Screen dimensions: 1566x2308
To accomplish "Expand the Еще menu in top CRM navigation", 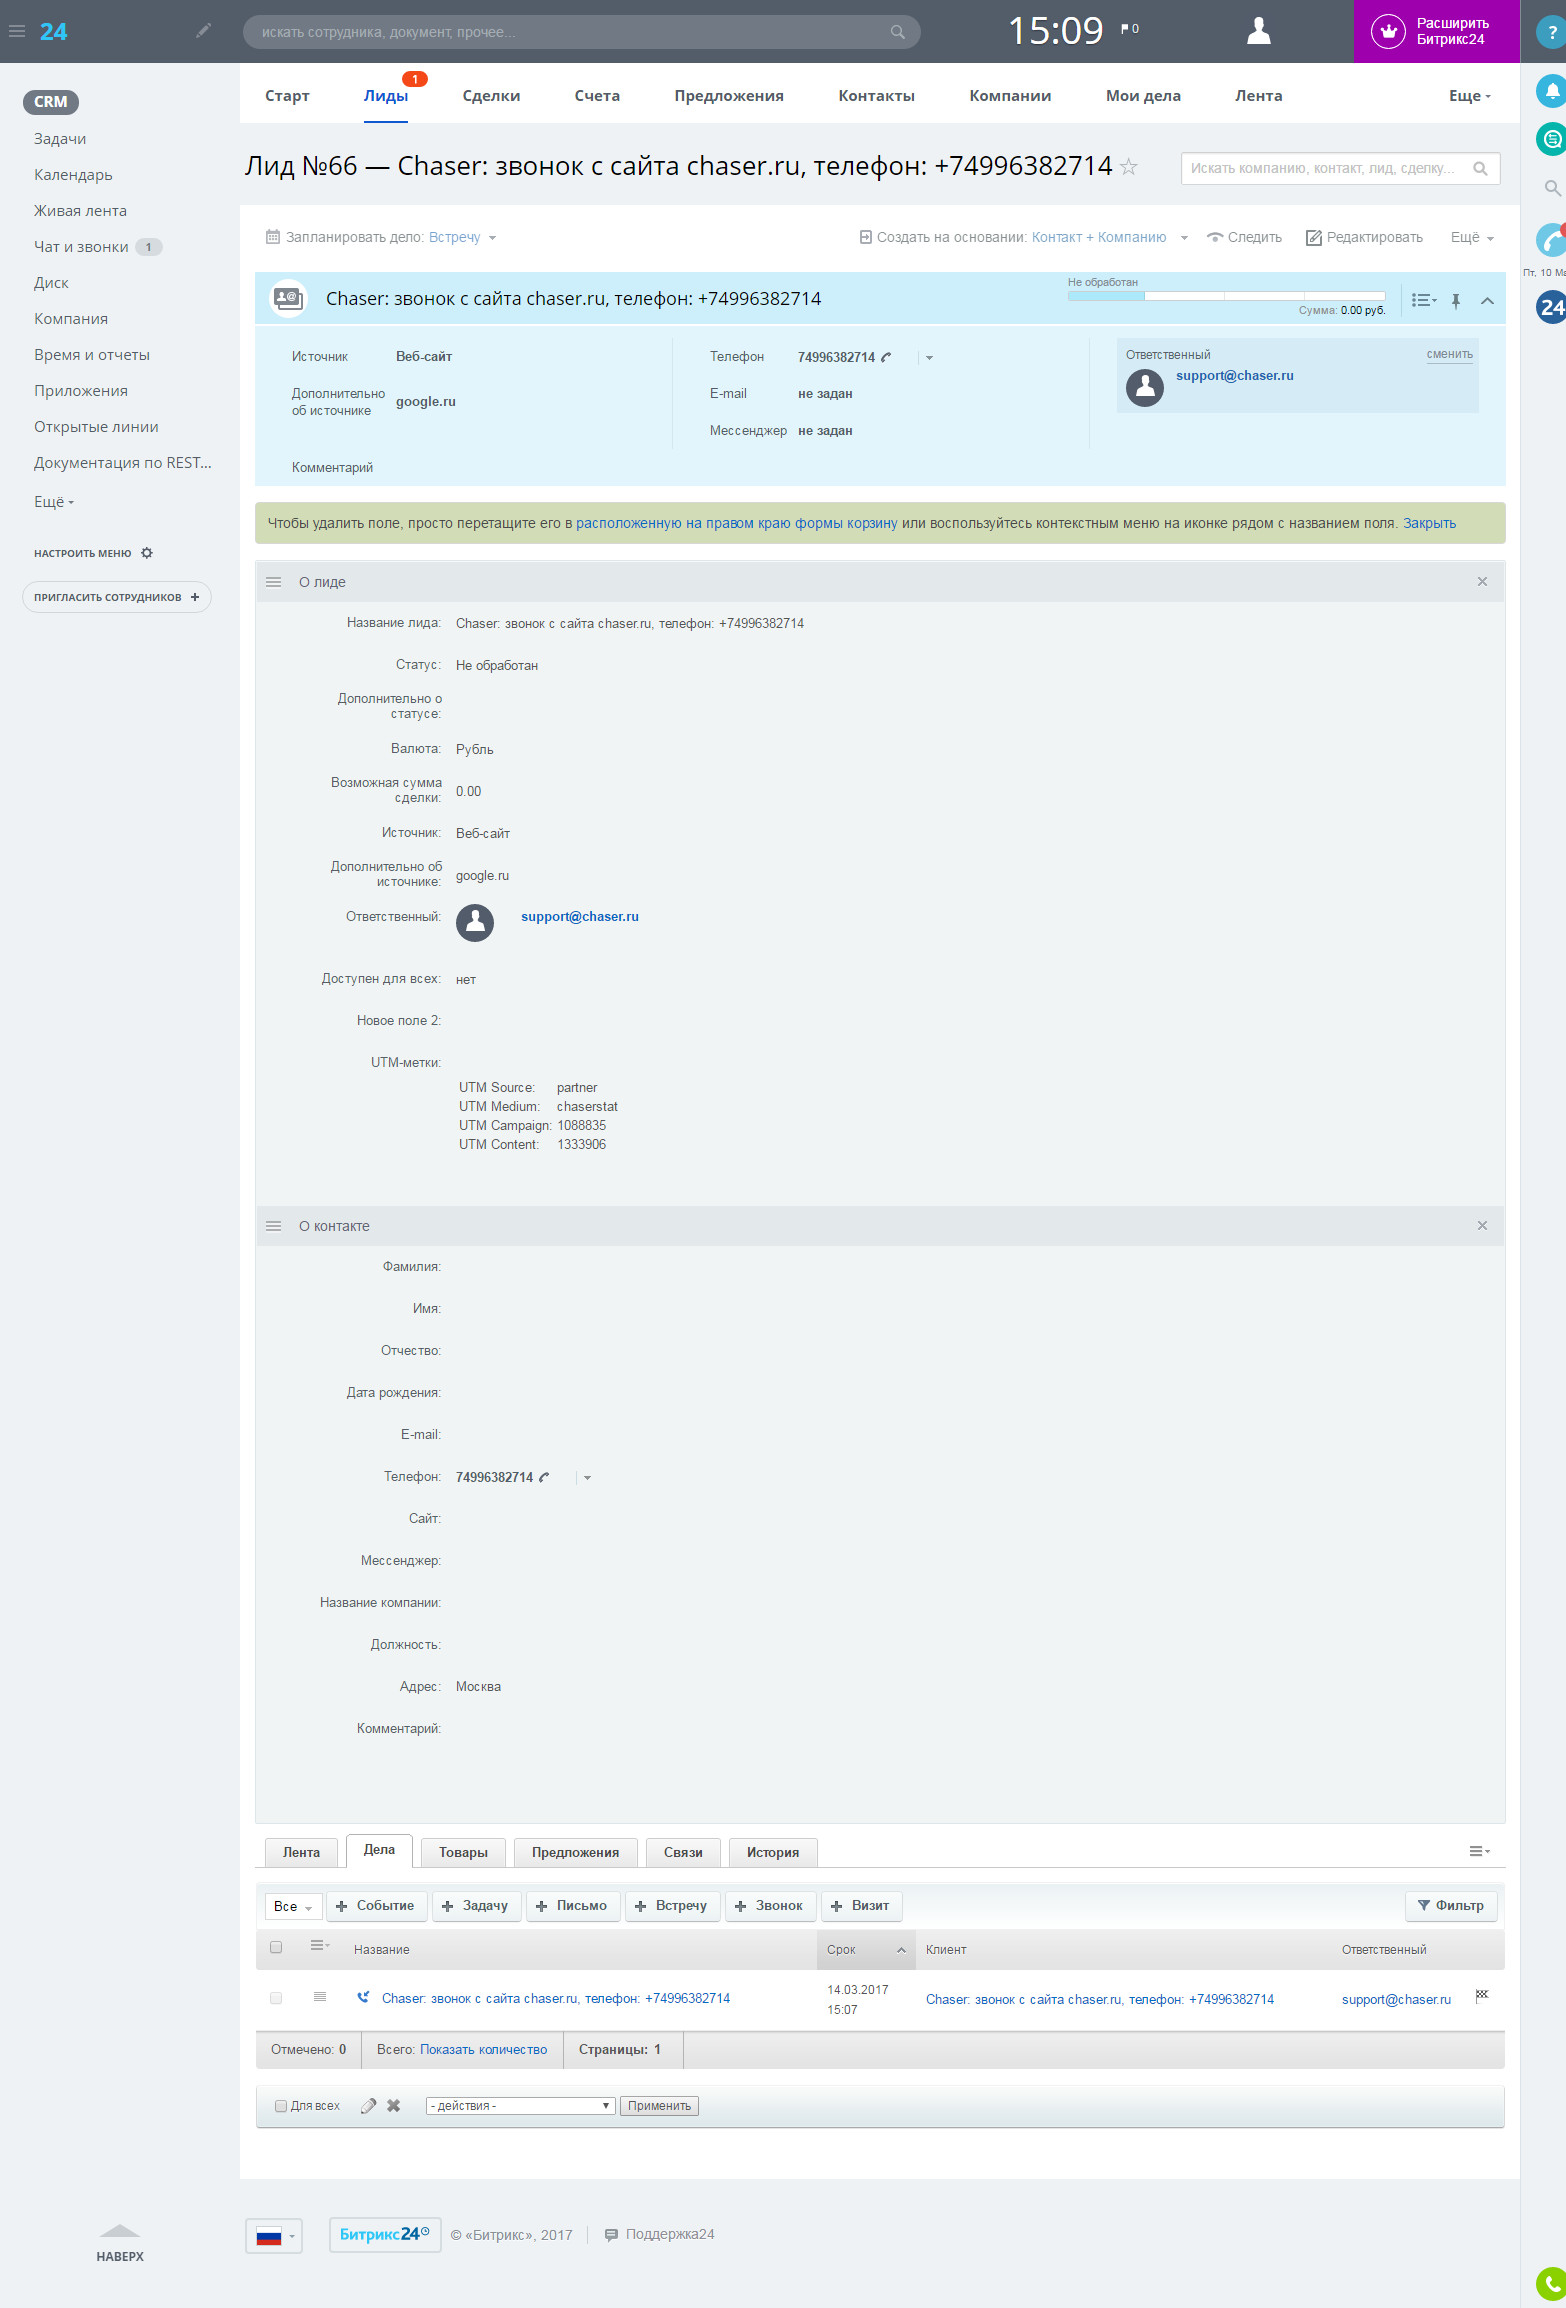I will (x=1470, y=96).
